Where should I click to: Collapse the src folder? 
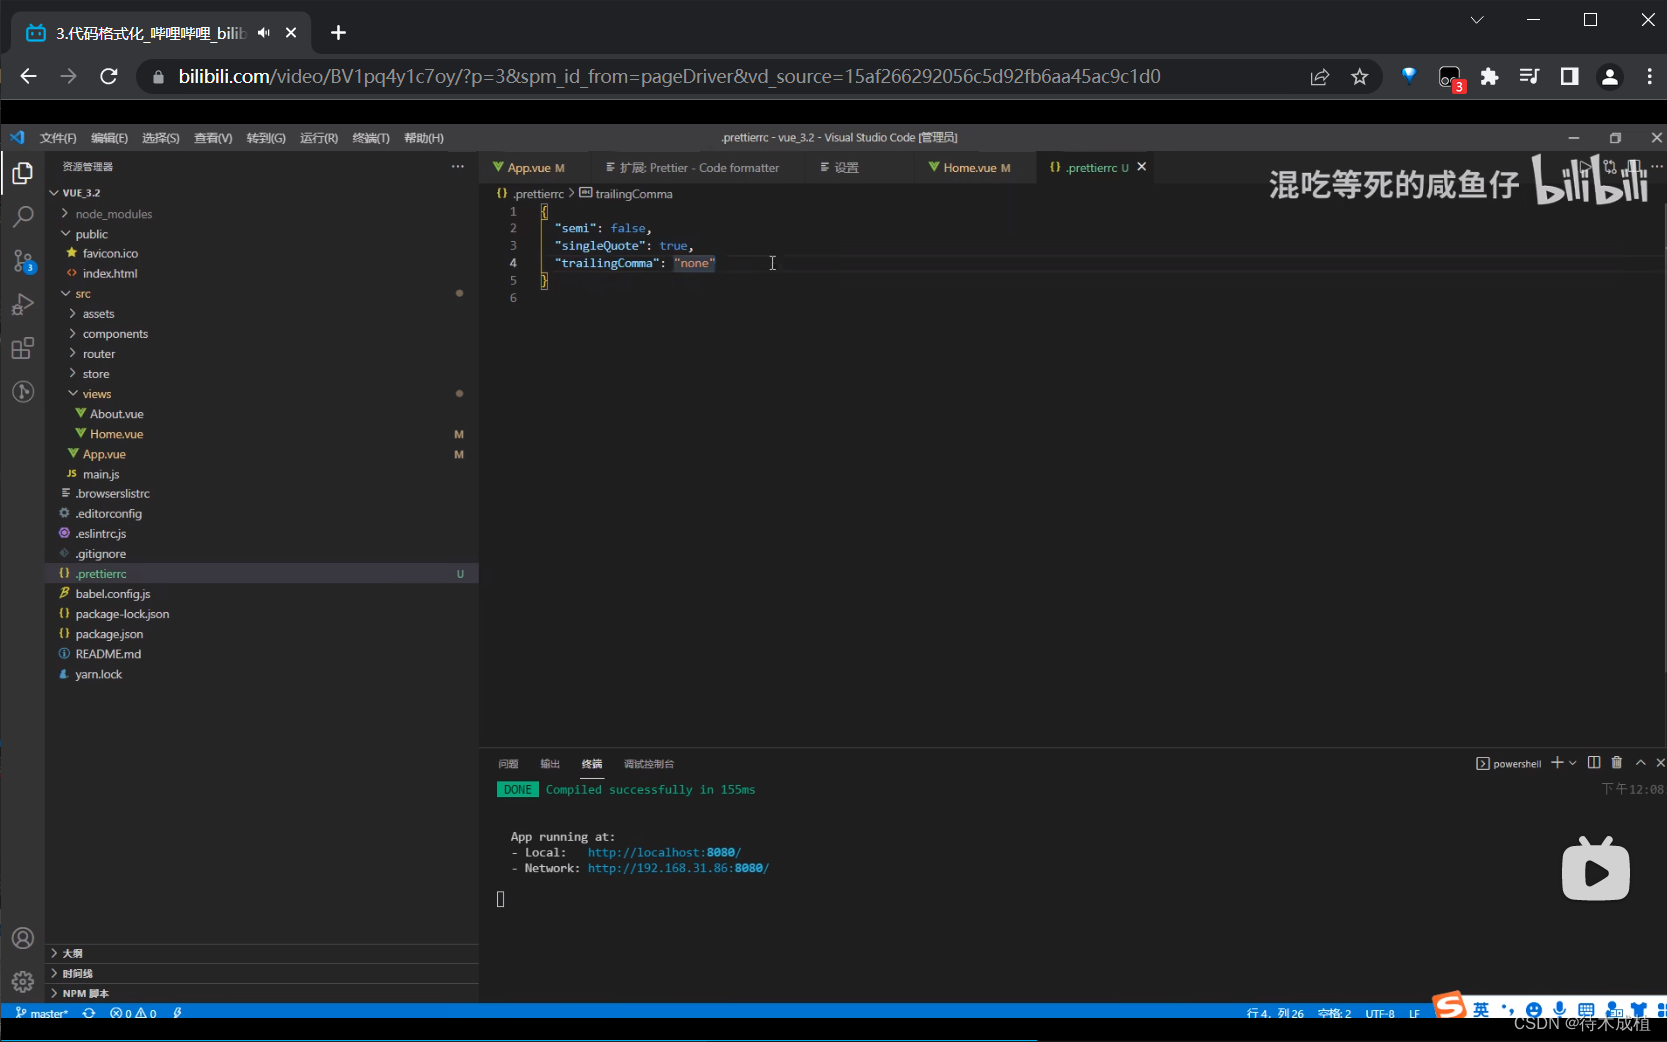click(65, 293)
